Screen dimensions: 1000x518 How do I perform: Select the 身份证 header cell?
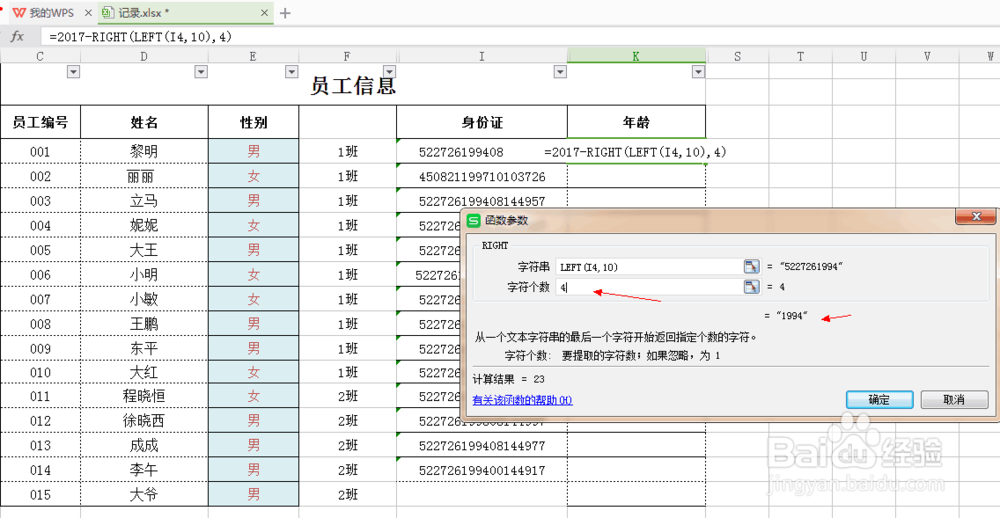click(x=482, y=122)
